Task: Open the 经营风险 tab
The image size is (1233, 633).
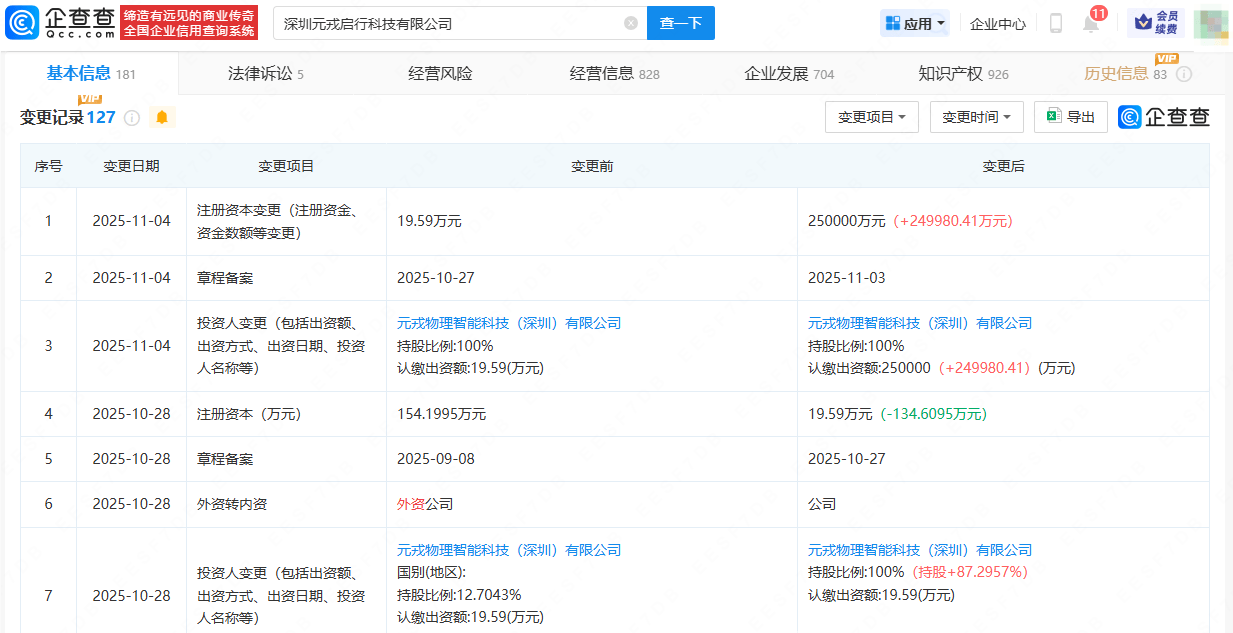Action: pyautogui.click(x=440, y=74)
